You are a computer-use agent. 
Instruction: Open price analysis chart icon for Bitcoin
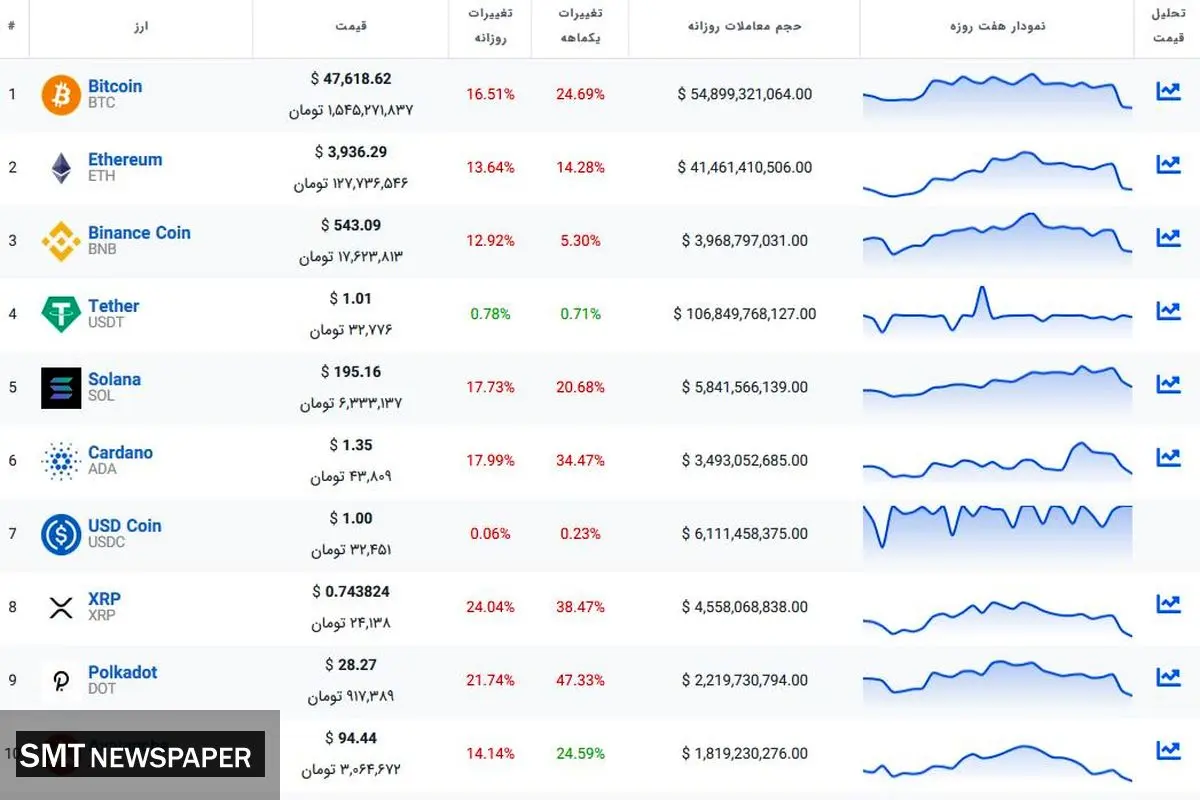click(x=1168, y=91)
